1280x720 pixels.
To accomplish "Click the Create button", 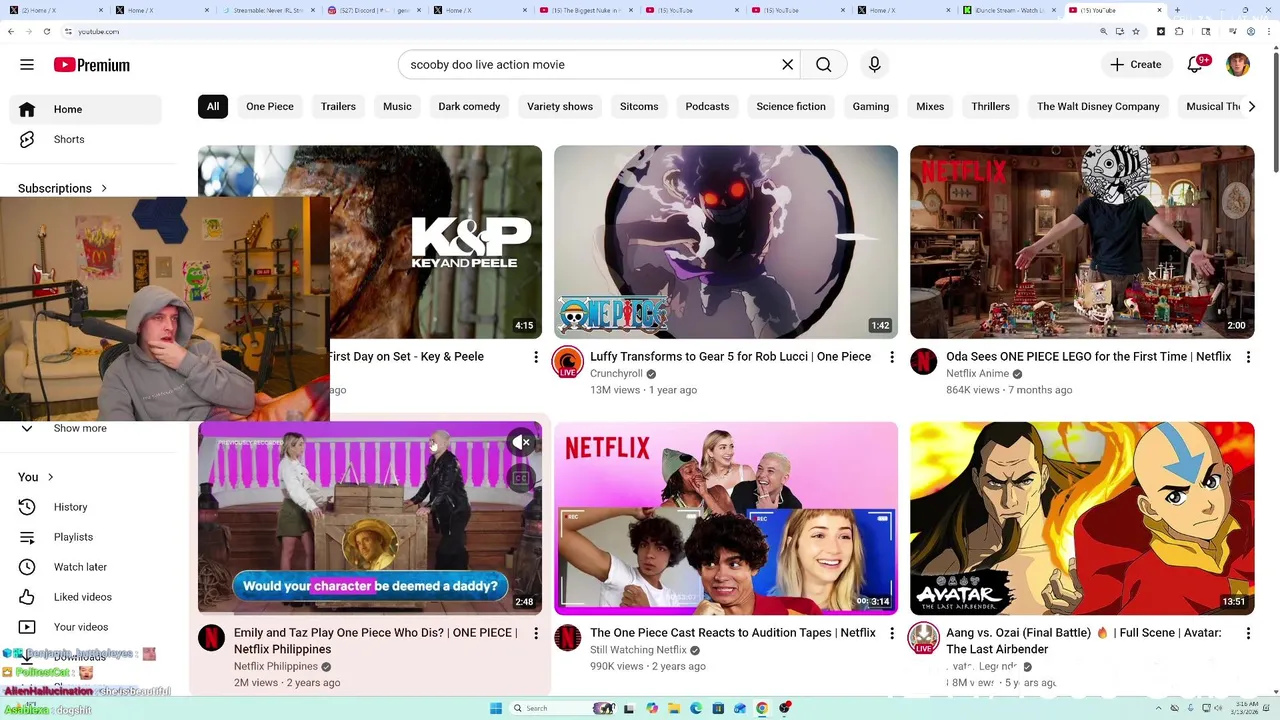I will pos(1136,65).
